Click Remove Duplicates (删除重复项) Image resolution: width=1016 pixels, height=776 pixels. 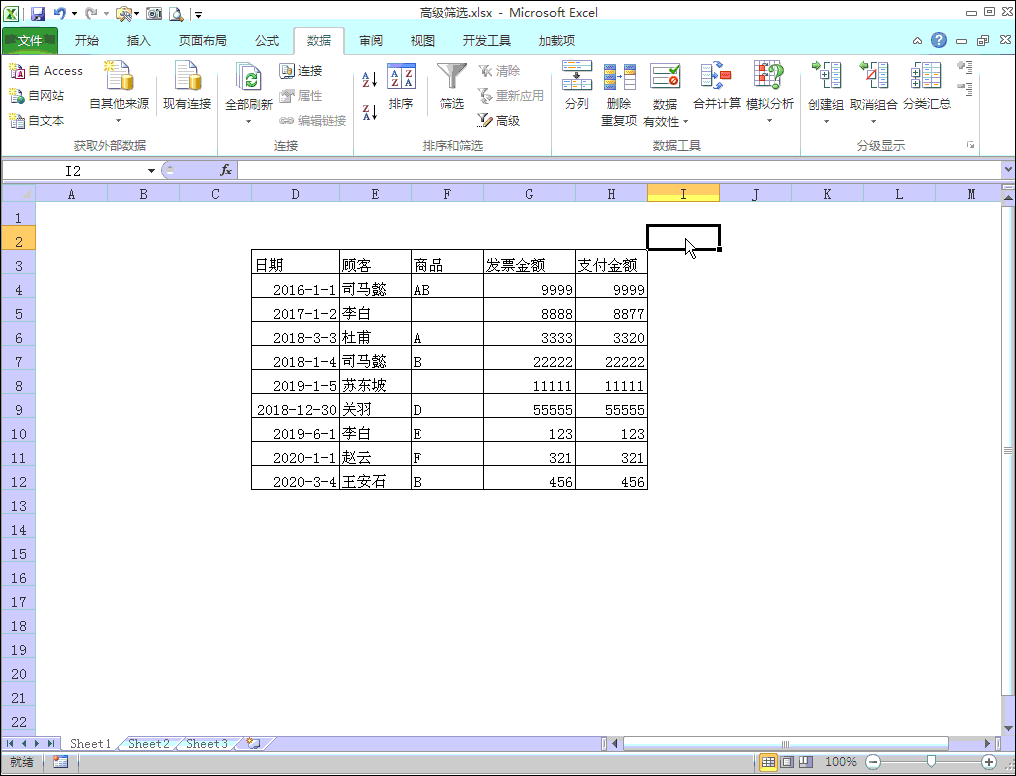pos(619,95)
